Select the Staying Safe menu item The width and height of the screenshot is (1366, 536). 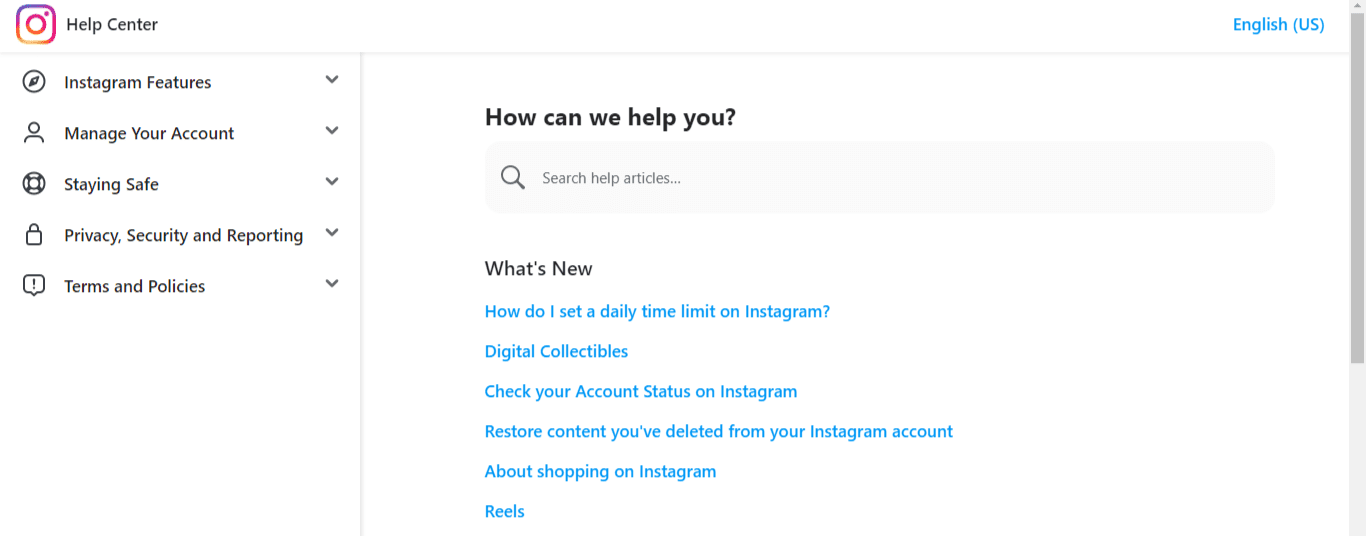pyautogui.click(x=111, y=185)
